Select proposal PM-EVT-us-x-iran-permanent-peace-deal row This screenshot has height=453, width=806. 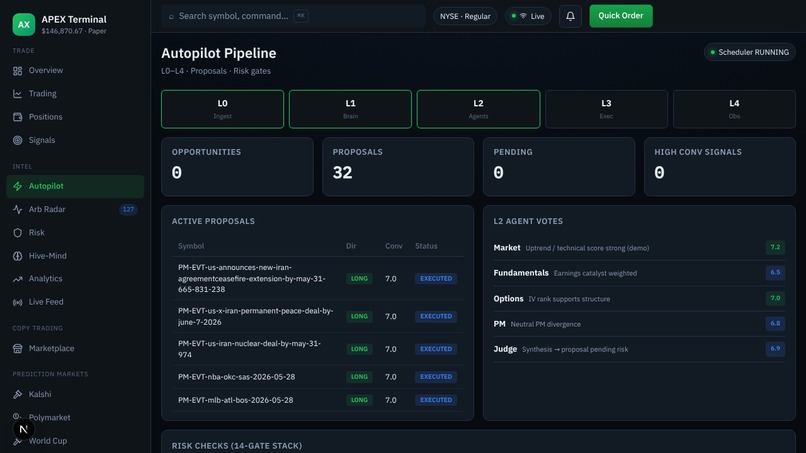(318, 316)
